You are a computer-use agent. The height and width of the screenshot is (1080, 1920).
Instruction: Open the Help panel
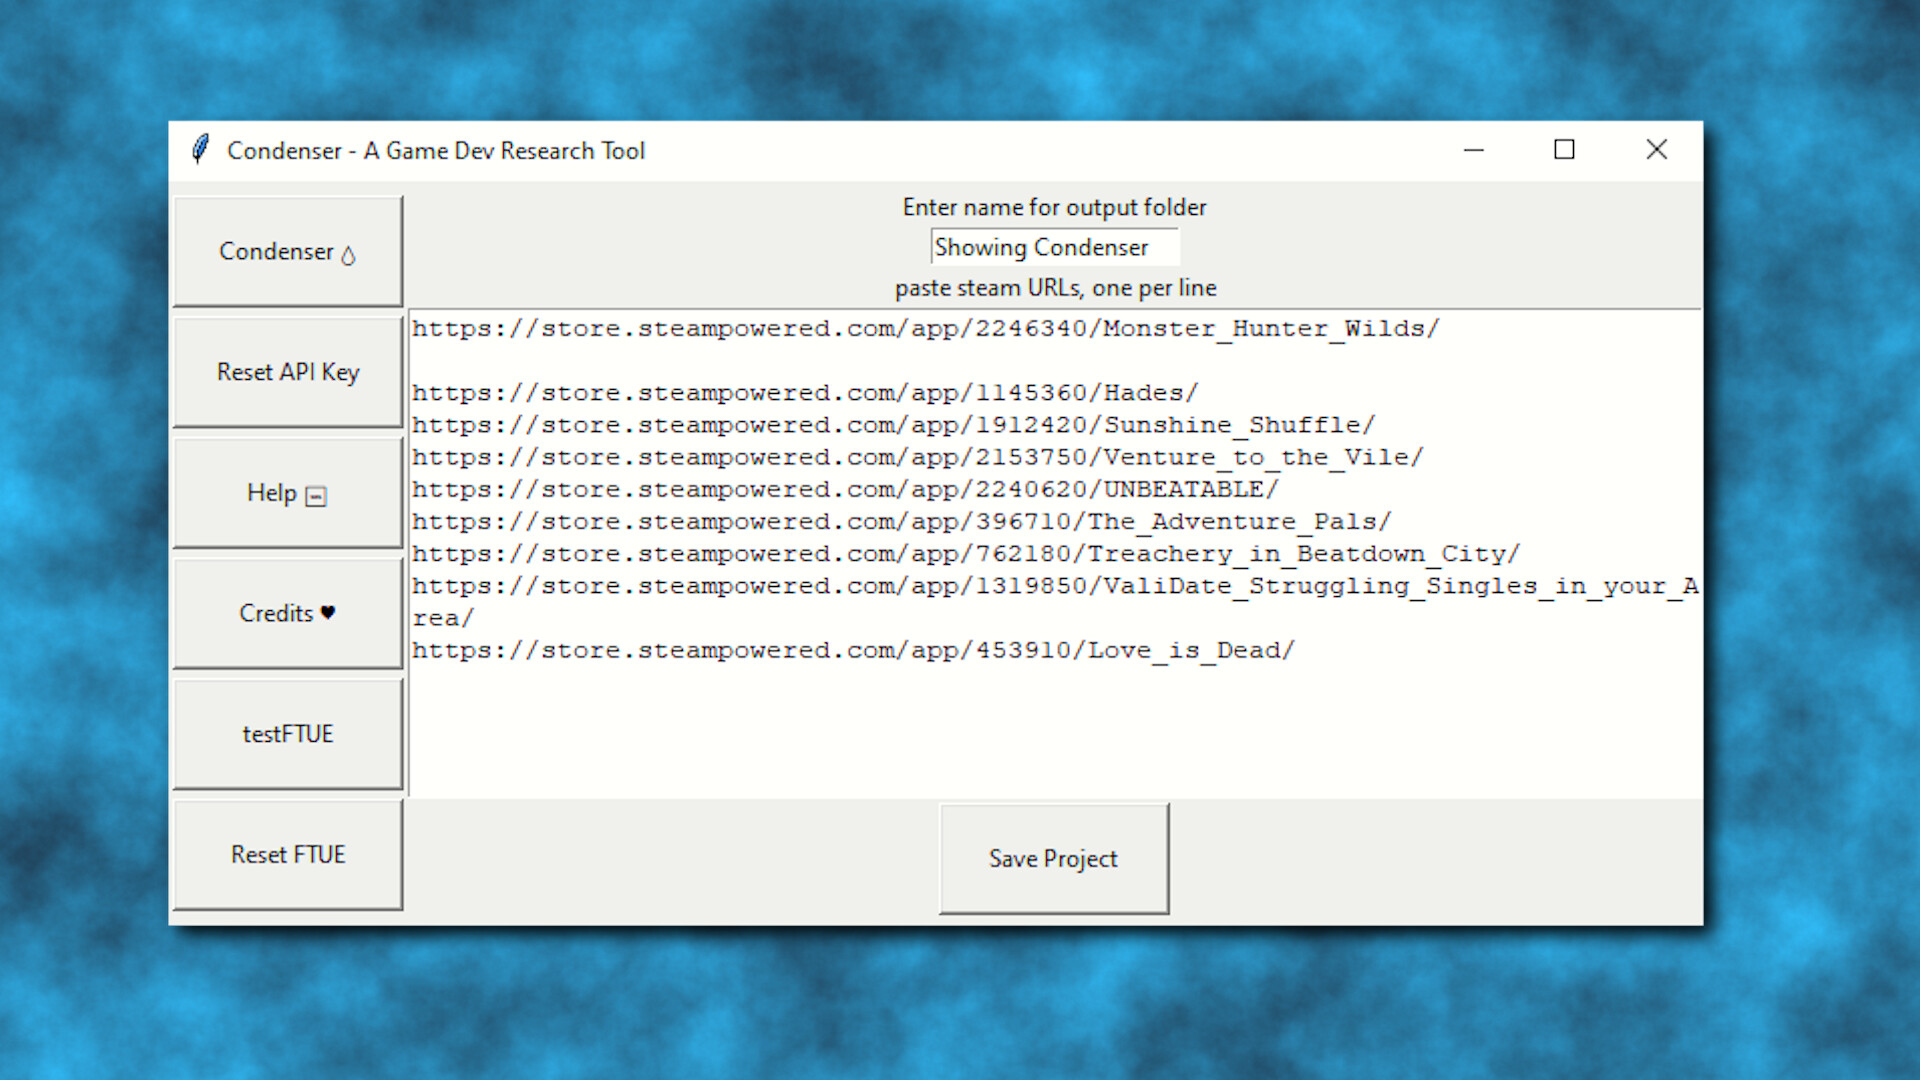coord(287,492)
